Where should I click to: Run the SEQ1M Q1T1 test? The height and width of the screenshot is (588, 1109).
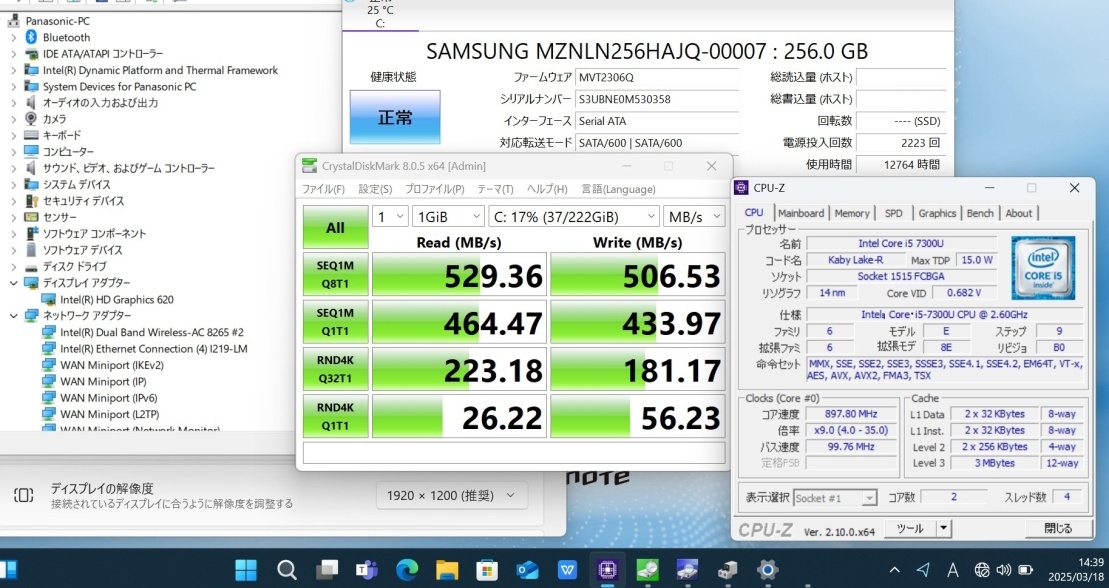pyautogui.click(x=335, y=322)
